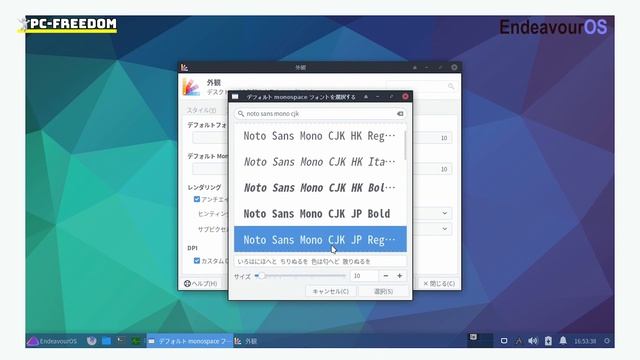Click the network tray icon
The image size is (640, 360).
click(x=518, y=341)
